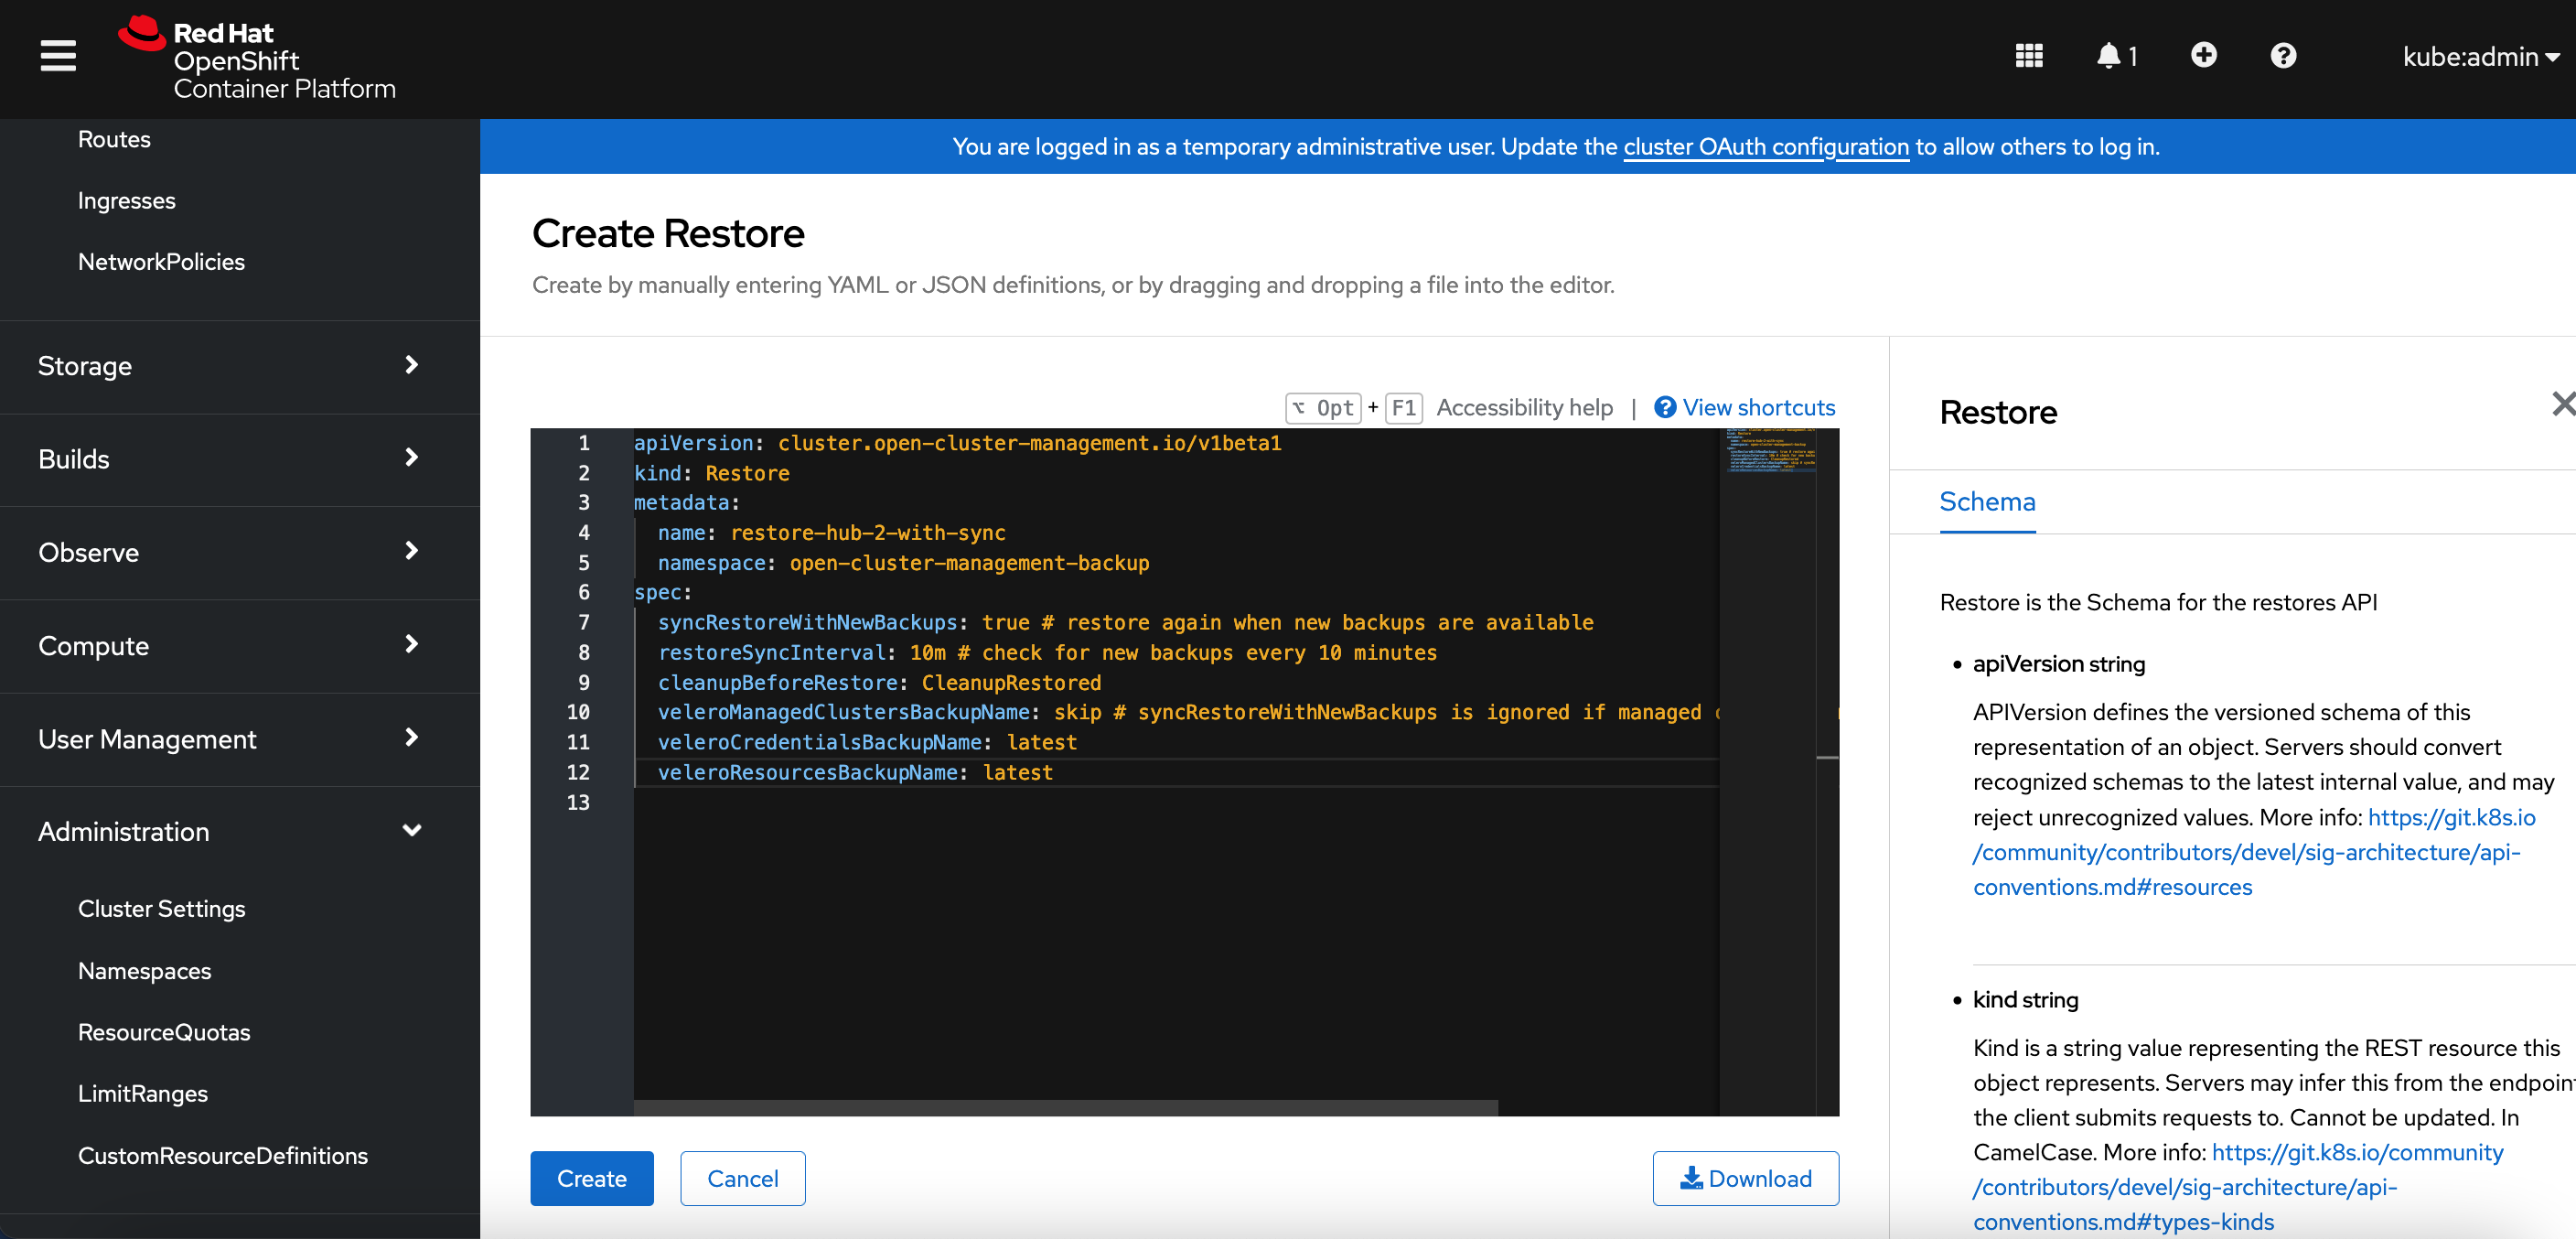Image resolution: width=2576 pixels, height=1239 pixels.
Task: Open CustomResourceDefinitions in sidebar
Action: [222, 1155]
